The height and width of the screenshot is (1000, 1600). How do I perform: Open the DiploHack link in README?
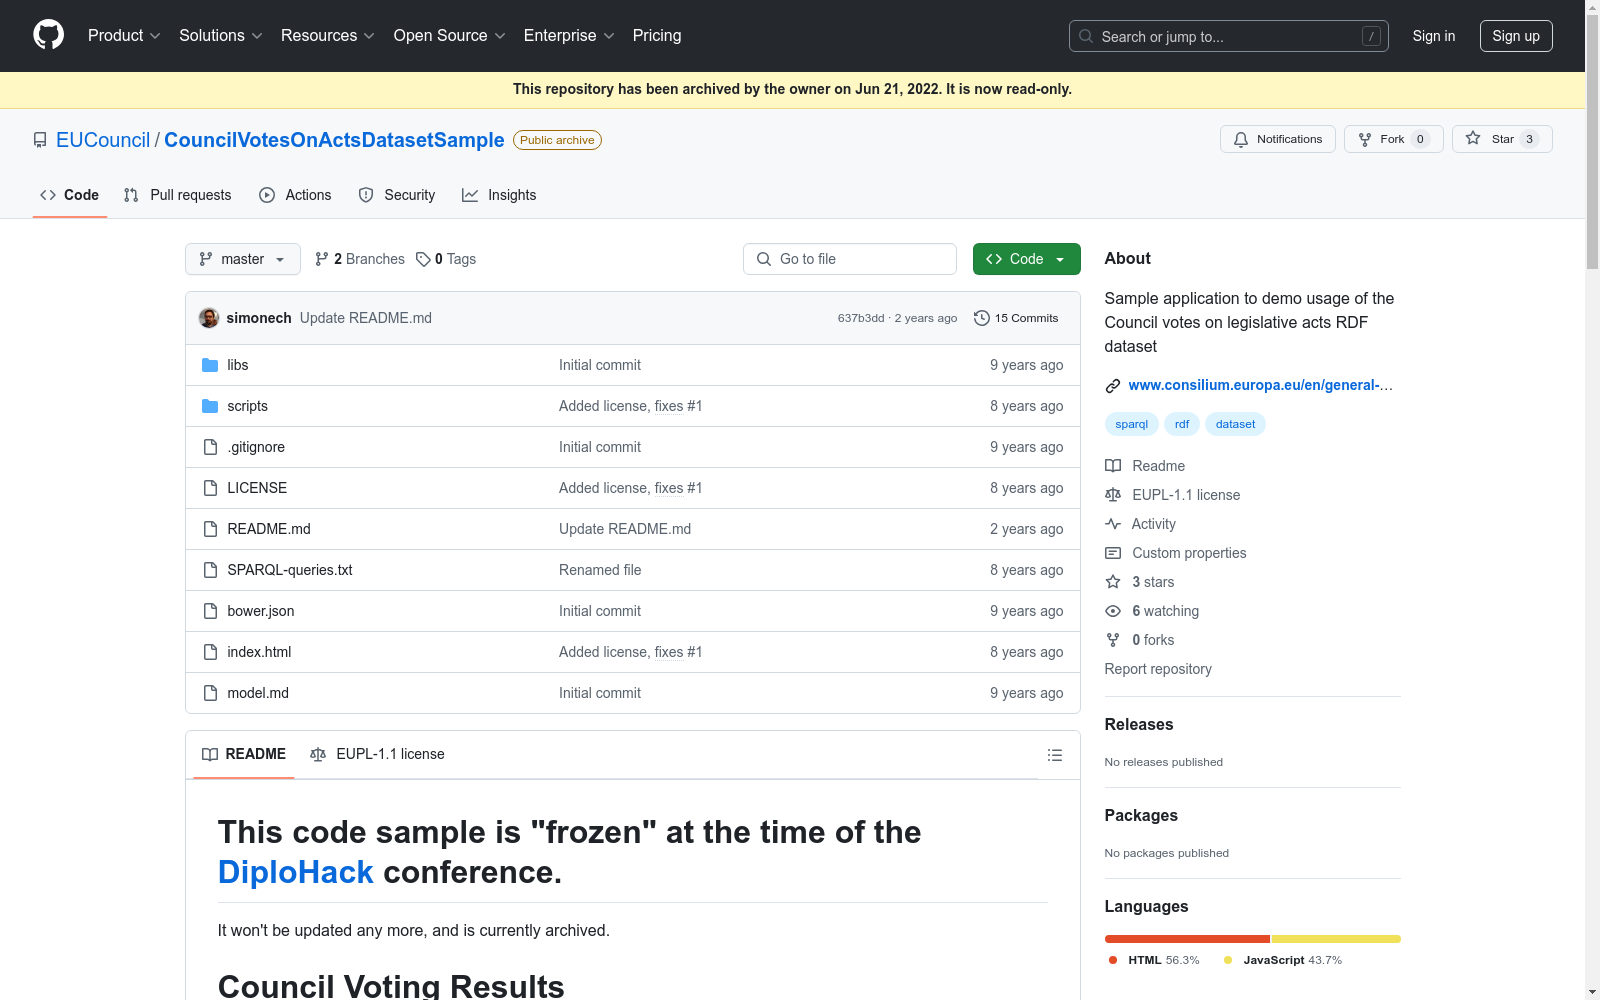[296, 872]
